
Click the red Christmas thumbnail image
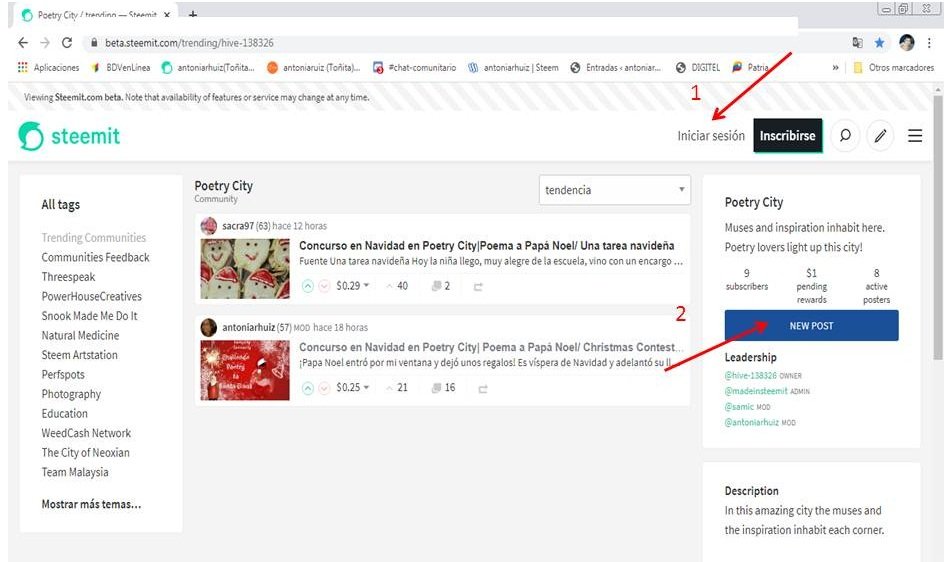(x=245, y=370)
